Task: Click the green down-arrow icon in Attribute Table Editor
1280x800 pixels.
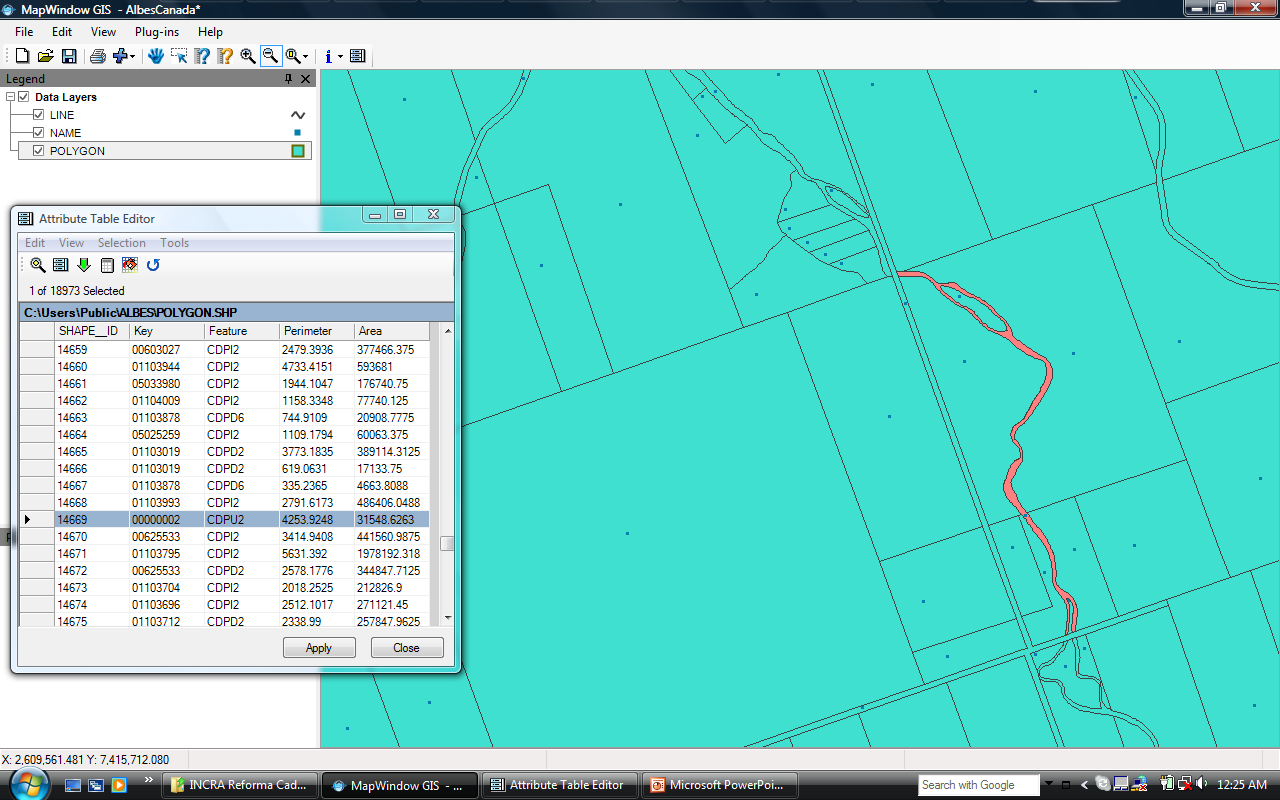Action: [84, 265]
